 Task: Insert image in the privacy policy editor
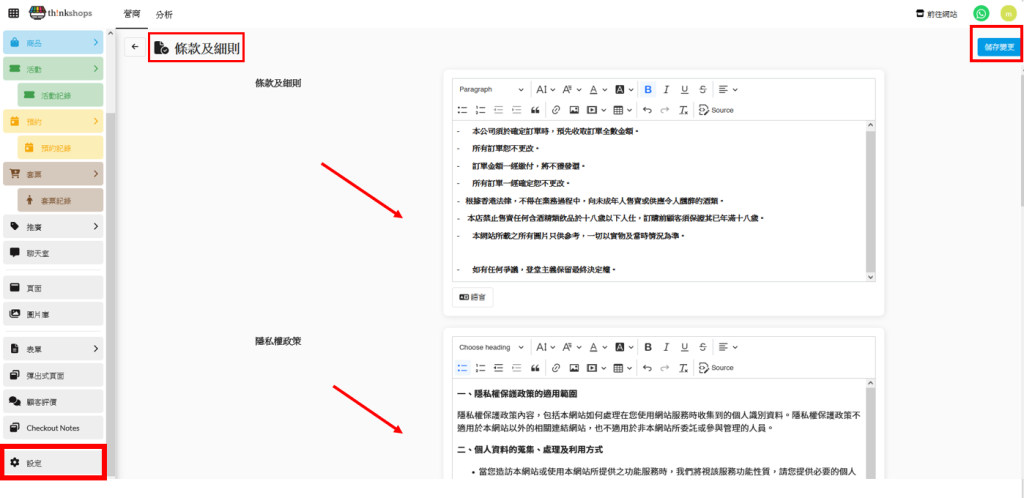point(574,368)
